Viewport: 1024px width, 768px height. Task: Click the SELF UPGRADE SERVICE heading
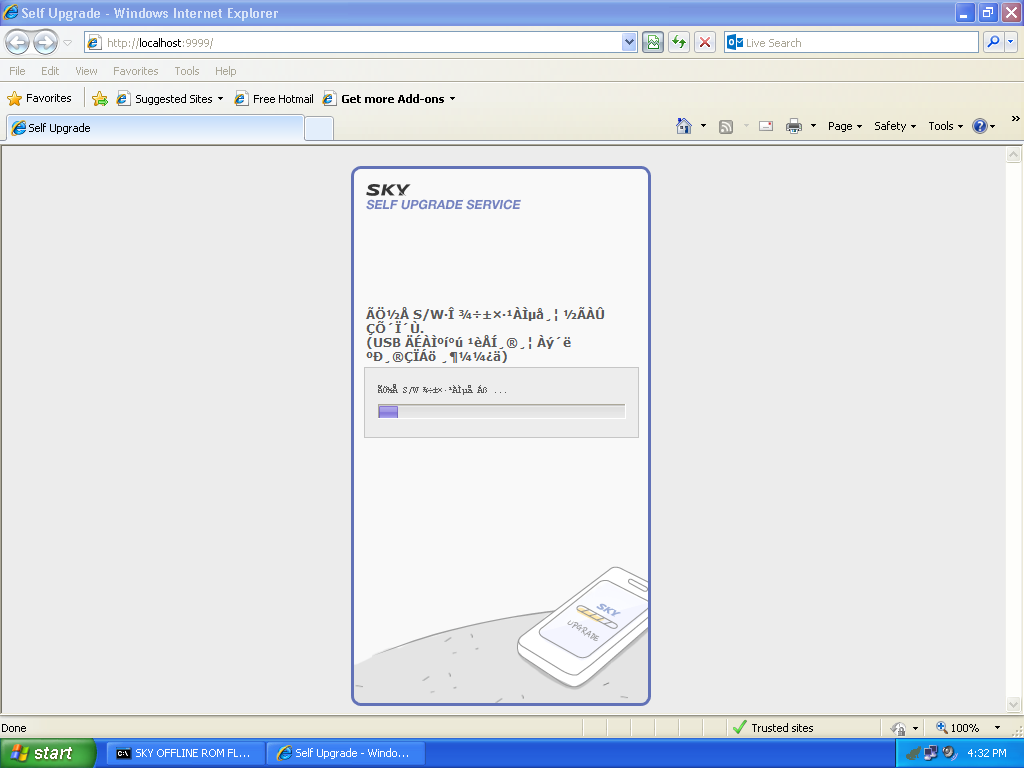(443, 205)
